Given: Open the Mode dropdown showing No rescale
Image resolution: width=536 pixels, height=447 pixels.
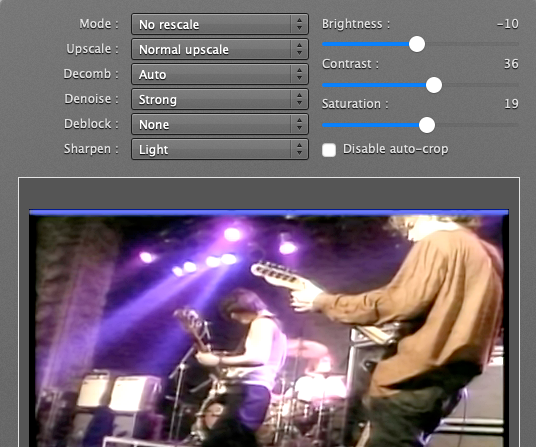Looking at the screenshot, I should coord(220,24).
